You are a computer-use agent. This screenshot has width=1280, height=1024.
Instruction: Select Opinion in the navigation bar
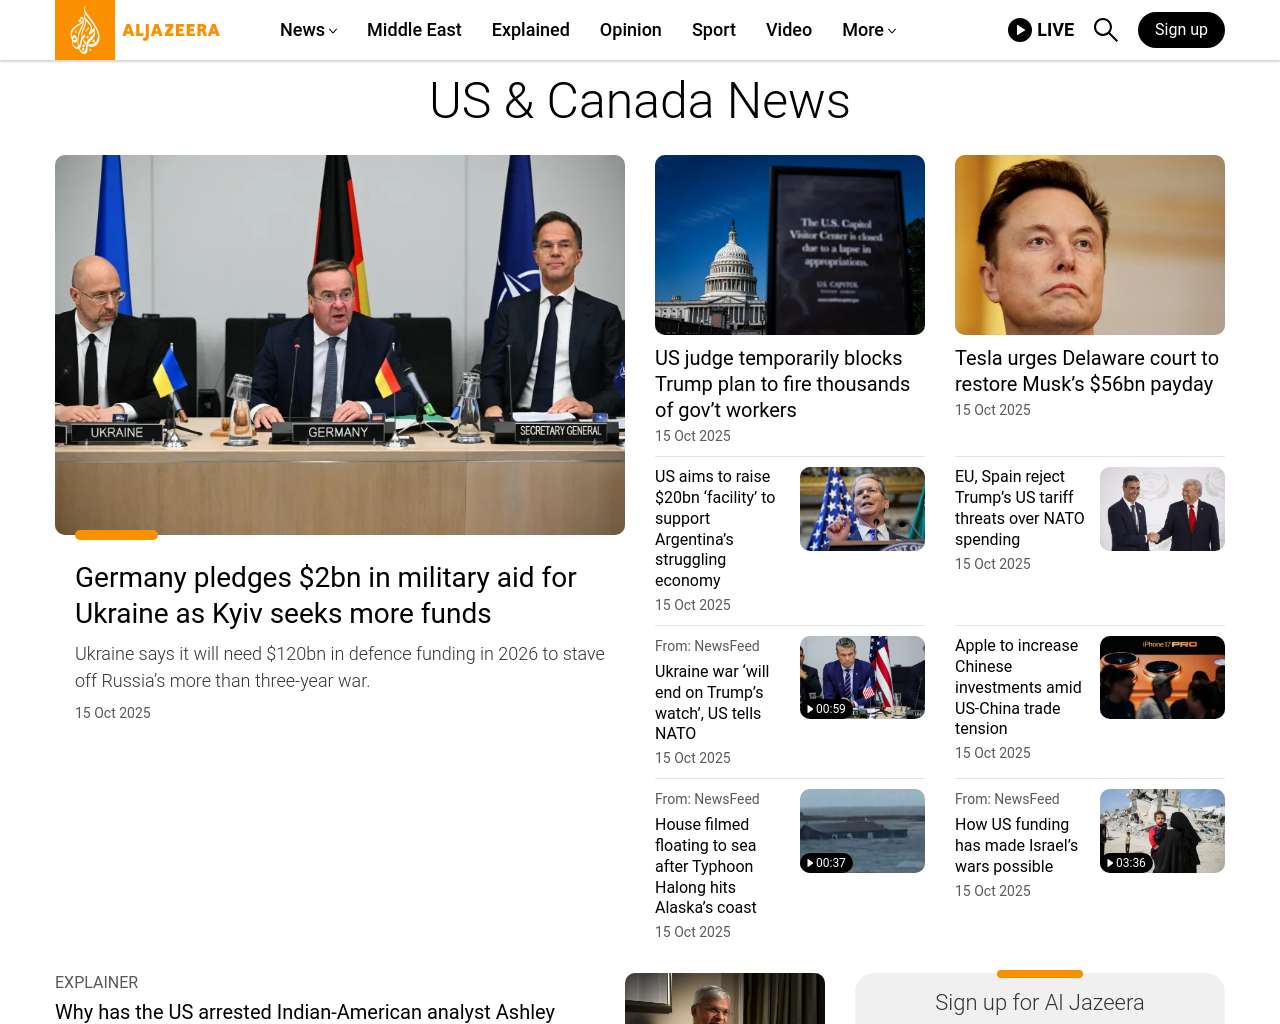pyautogui.click(x=631, y=30)
